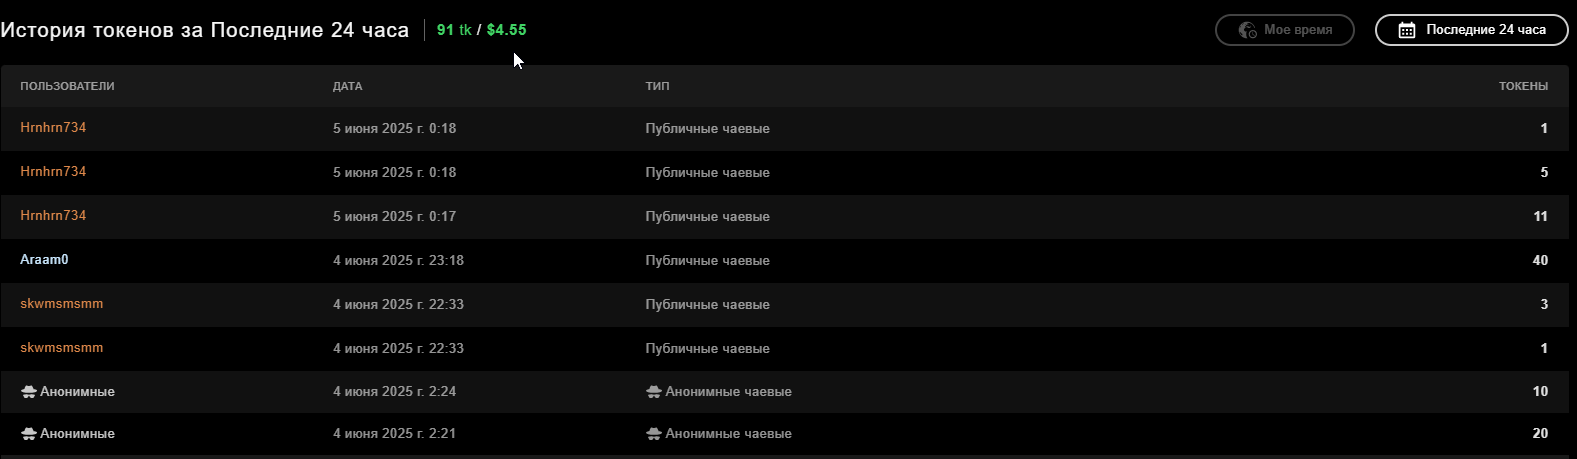The image size is (1577, 459).
Task: Sort by the Пользователи column header
Action: click(67, 86)
